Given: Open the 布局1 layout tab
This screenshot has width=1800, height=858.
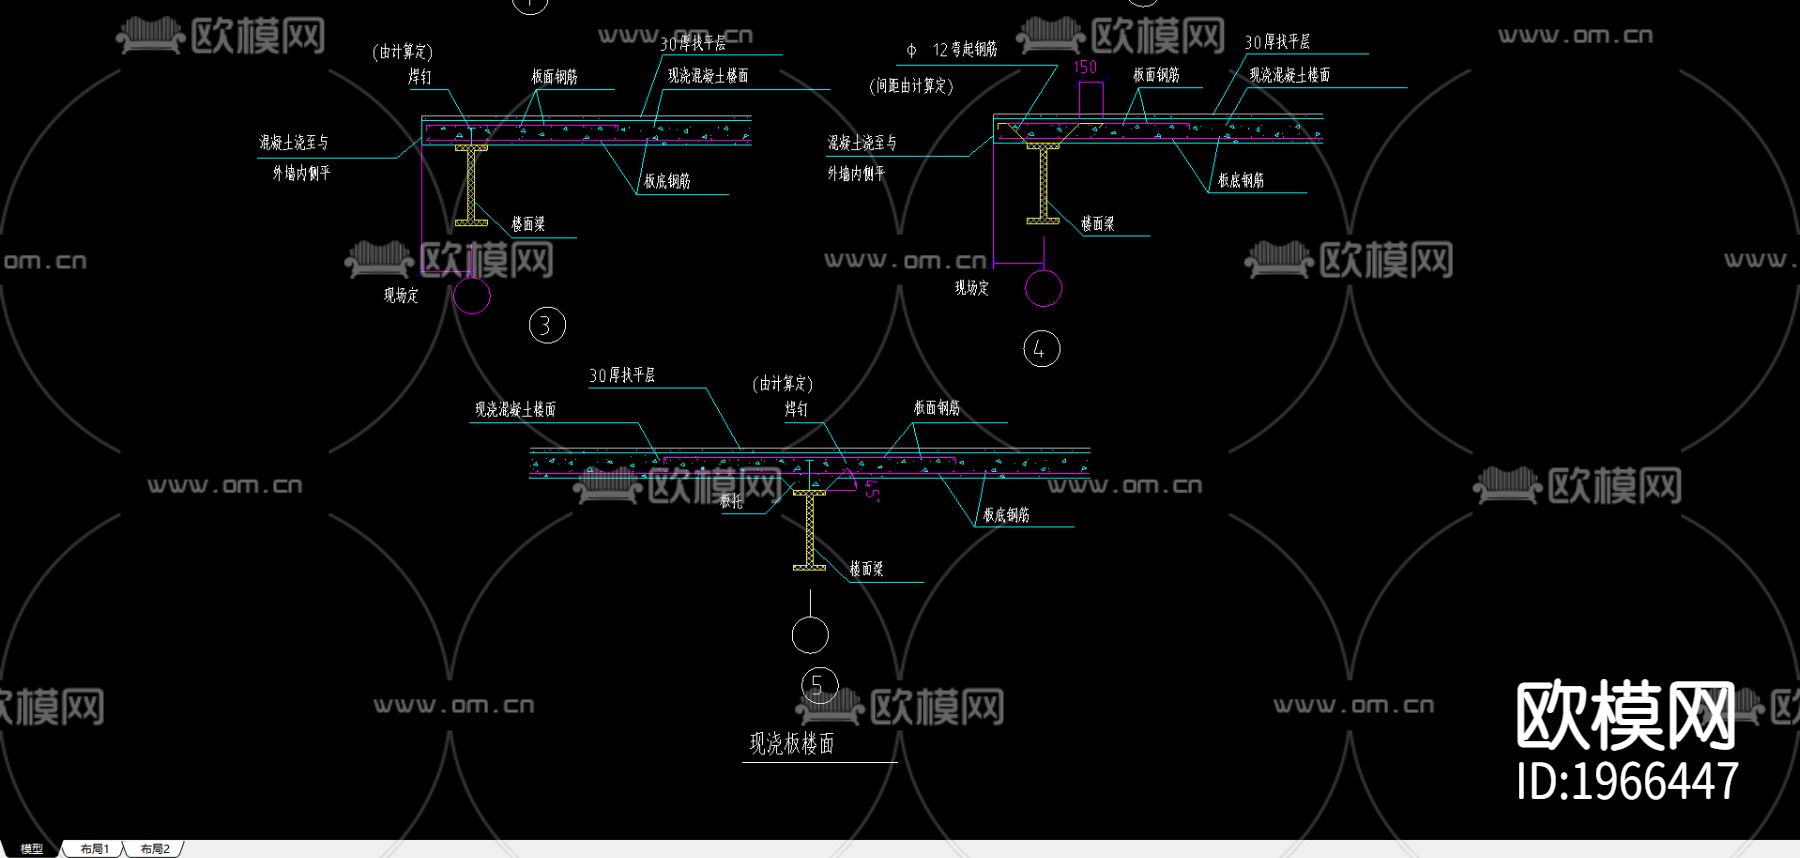Looking at the screenshot, I should (95, 849).
